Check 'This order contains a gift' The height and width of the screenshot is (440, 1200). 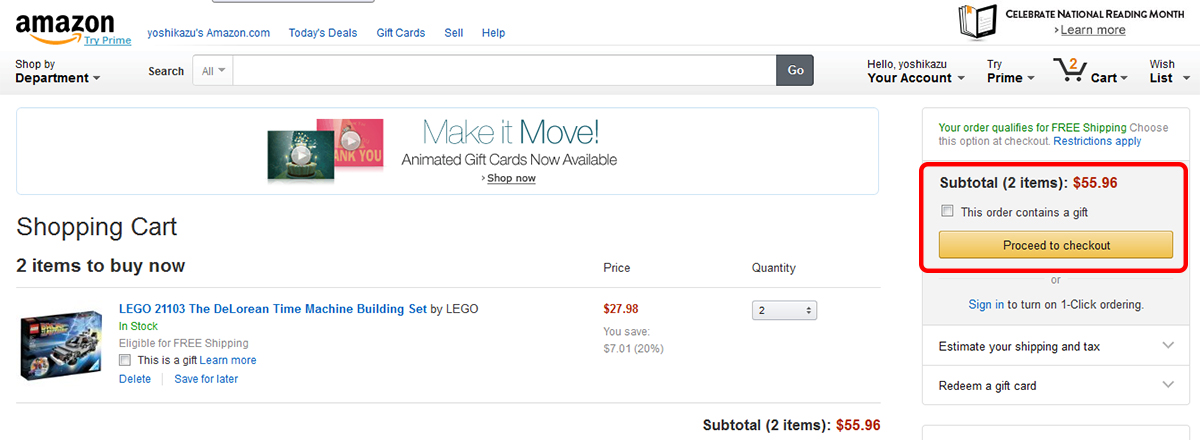tap(948, 212)
